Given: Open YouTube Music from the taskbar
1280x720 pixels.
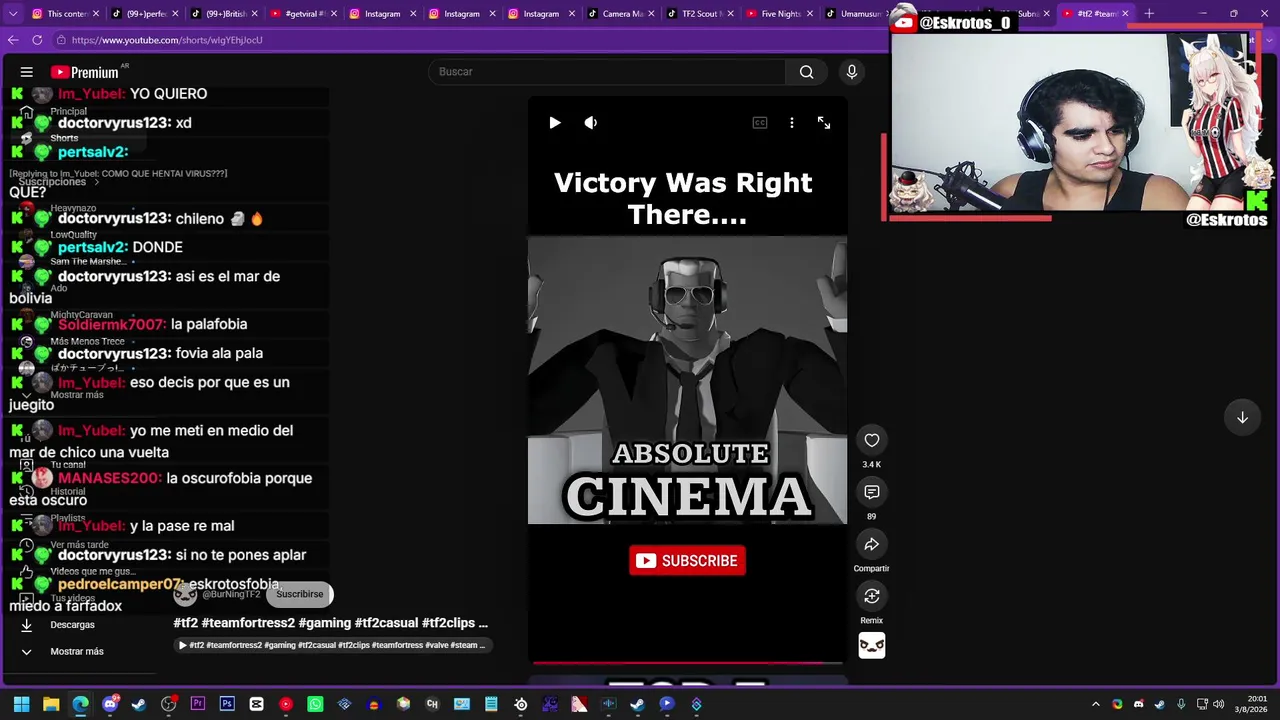Looking at the screenshot, I should [286, 704].
